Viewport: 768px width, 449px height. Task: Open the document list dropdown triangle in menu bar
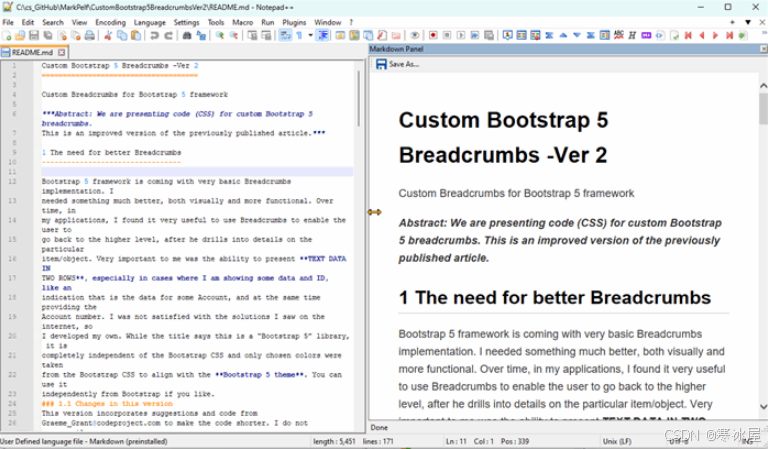(x=748, y=23)
